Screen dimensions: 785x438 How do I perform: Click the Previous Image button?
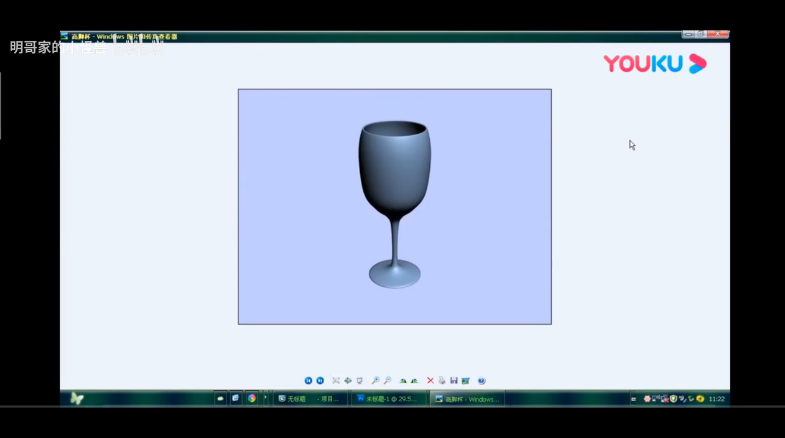[308, 381]
